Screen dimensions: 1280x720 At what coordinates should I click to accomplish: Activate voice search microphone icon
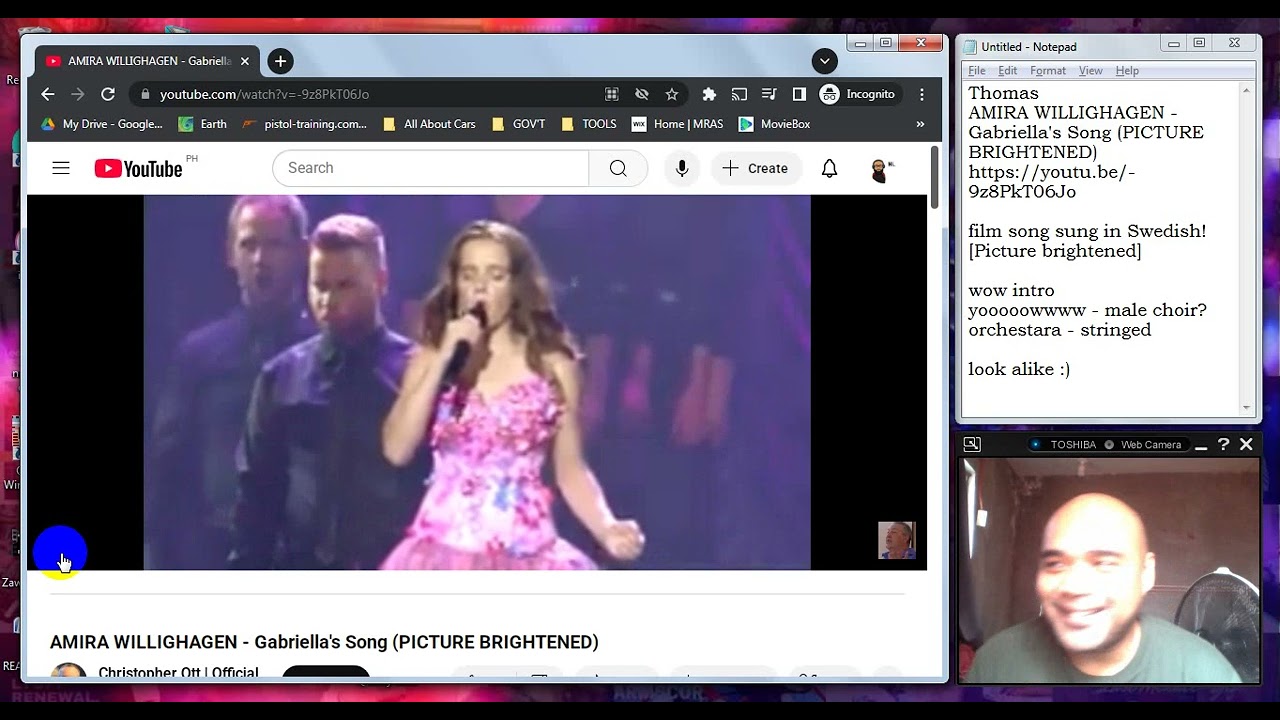click(682, 168)
